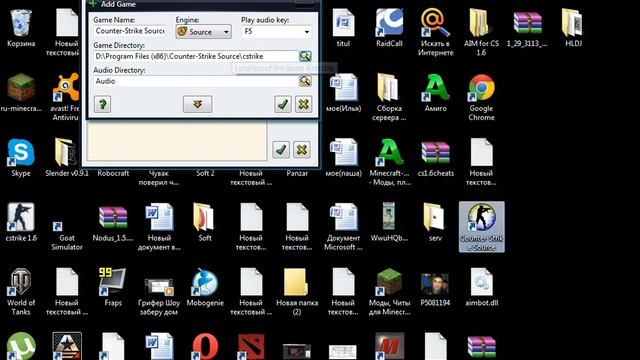Launch Opera browser shortcut
The image size is (640, 360).
(205, 347)
